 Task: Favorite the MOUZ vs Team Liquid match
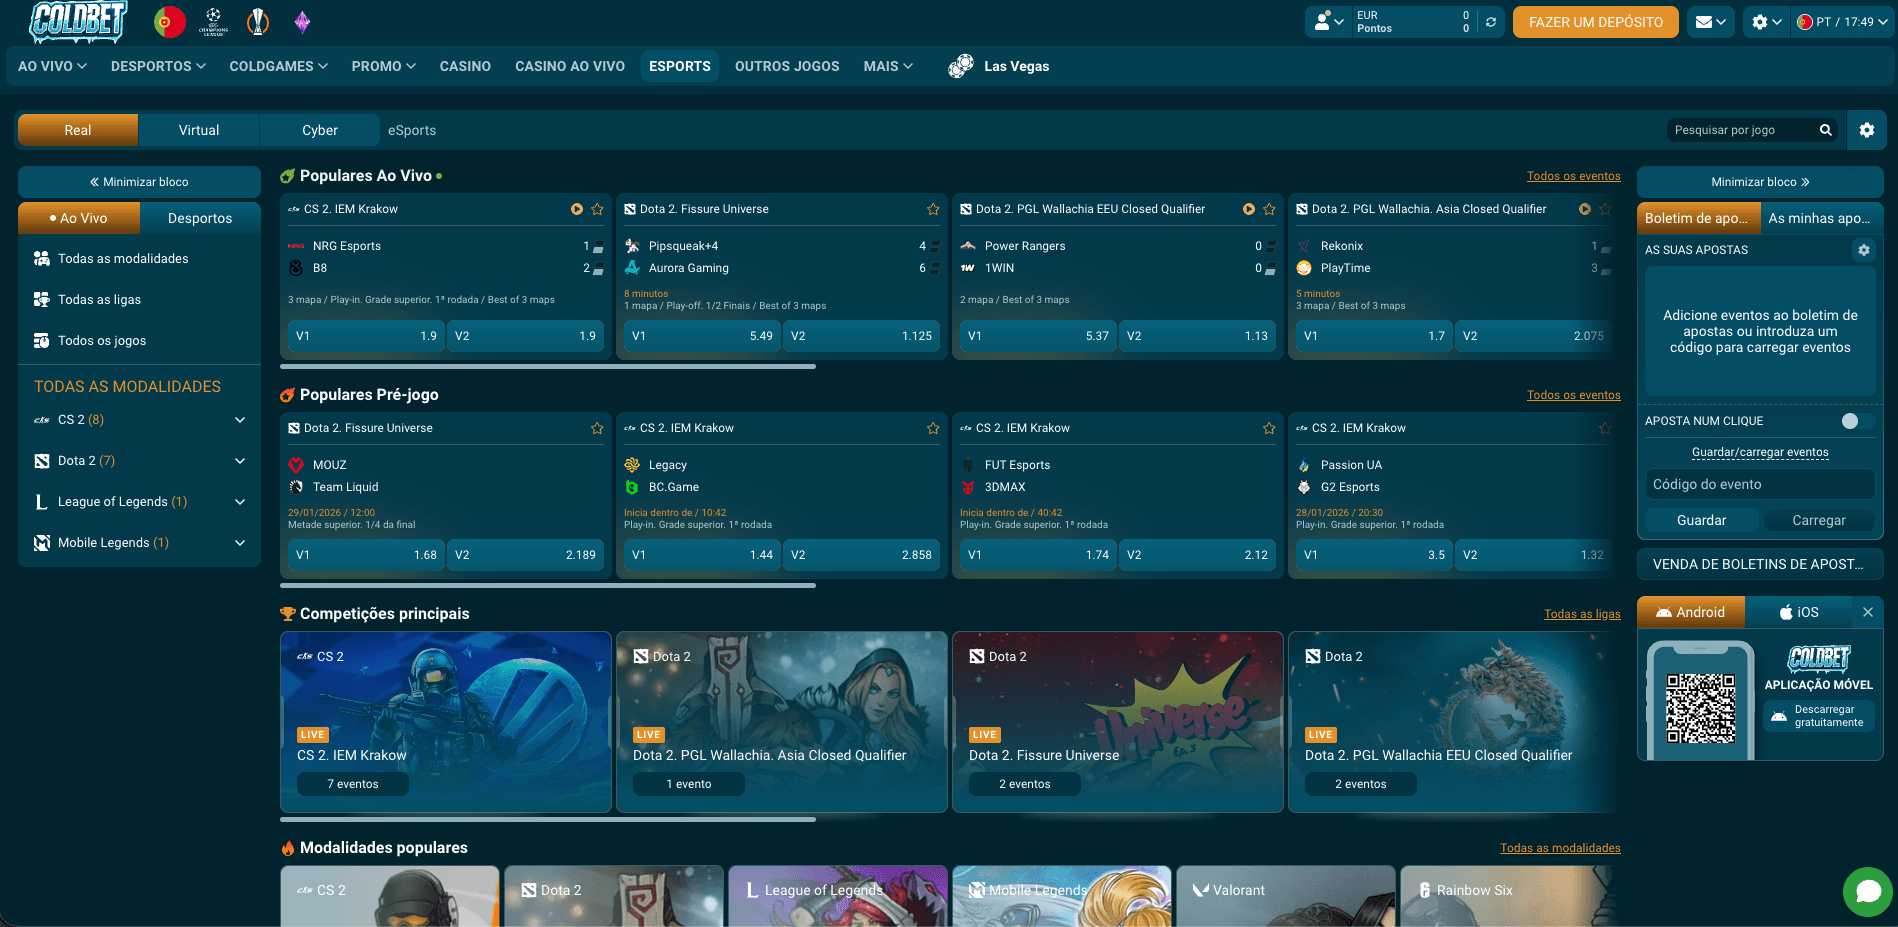coord(597,428)
